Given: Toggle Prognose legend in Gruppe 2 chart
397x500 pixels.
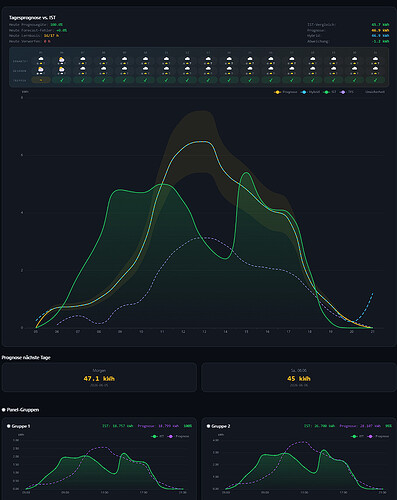Looking at the screenshot, I should 378,436.
